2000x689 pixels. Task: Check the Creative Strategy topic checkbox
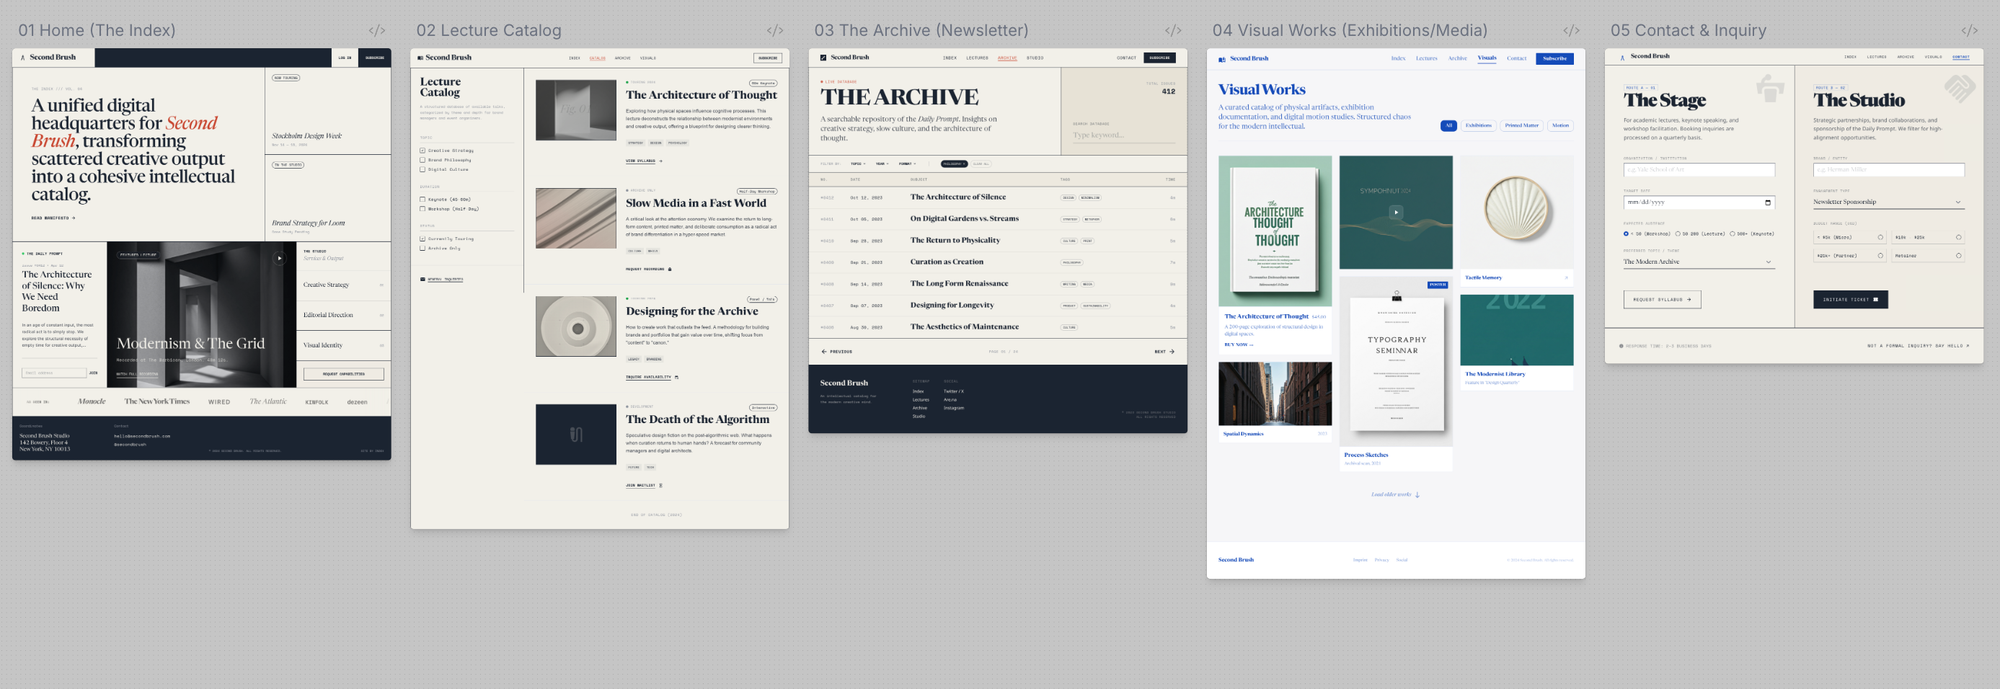click(422, 151)
